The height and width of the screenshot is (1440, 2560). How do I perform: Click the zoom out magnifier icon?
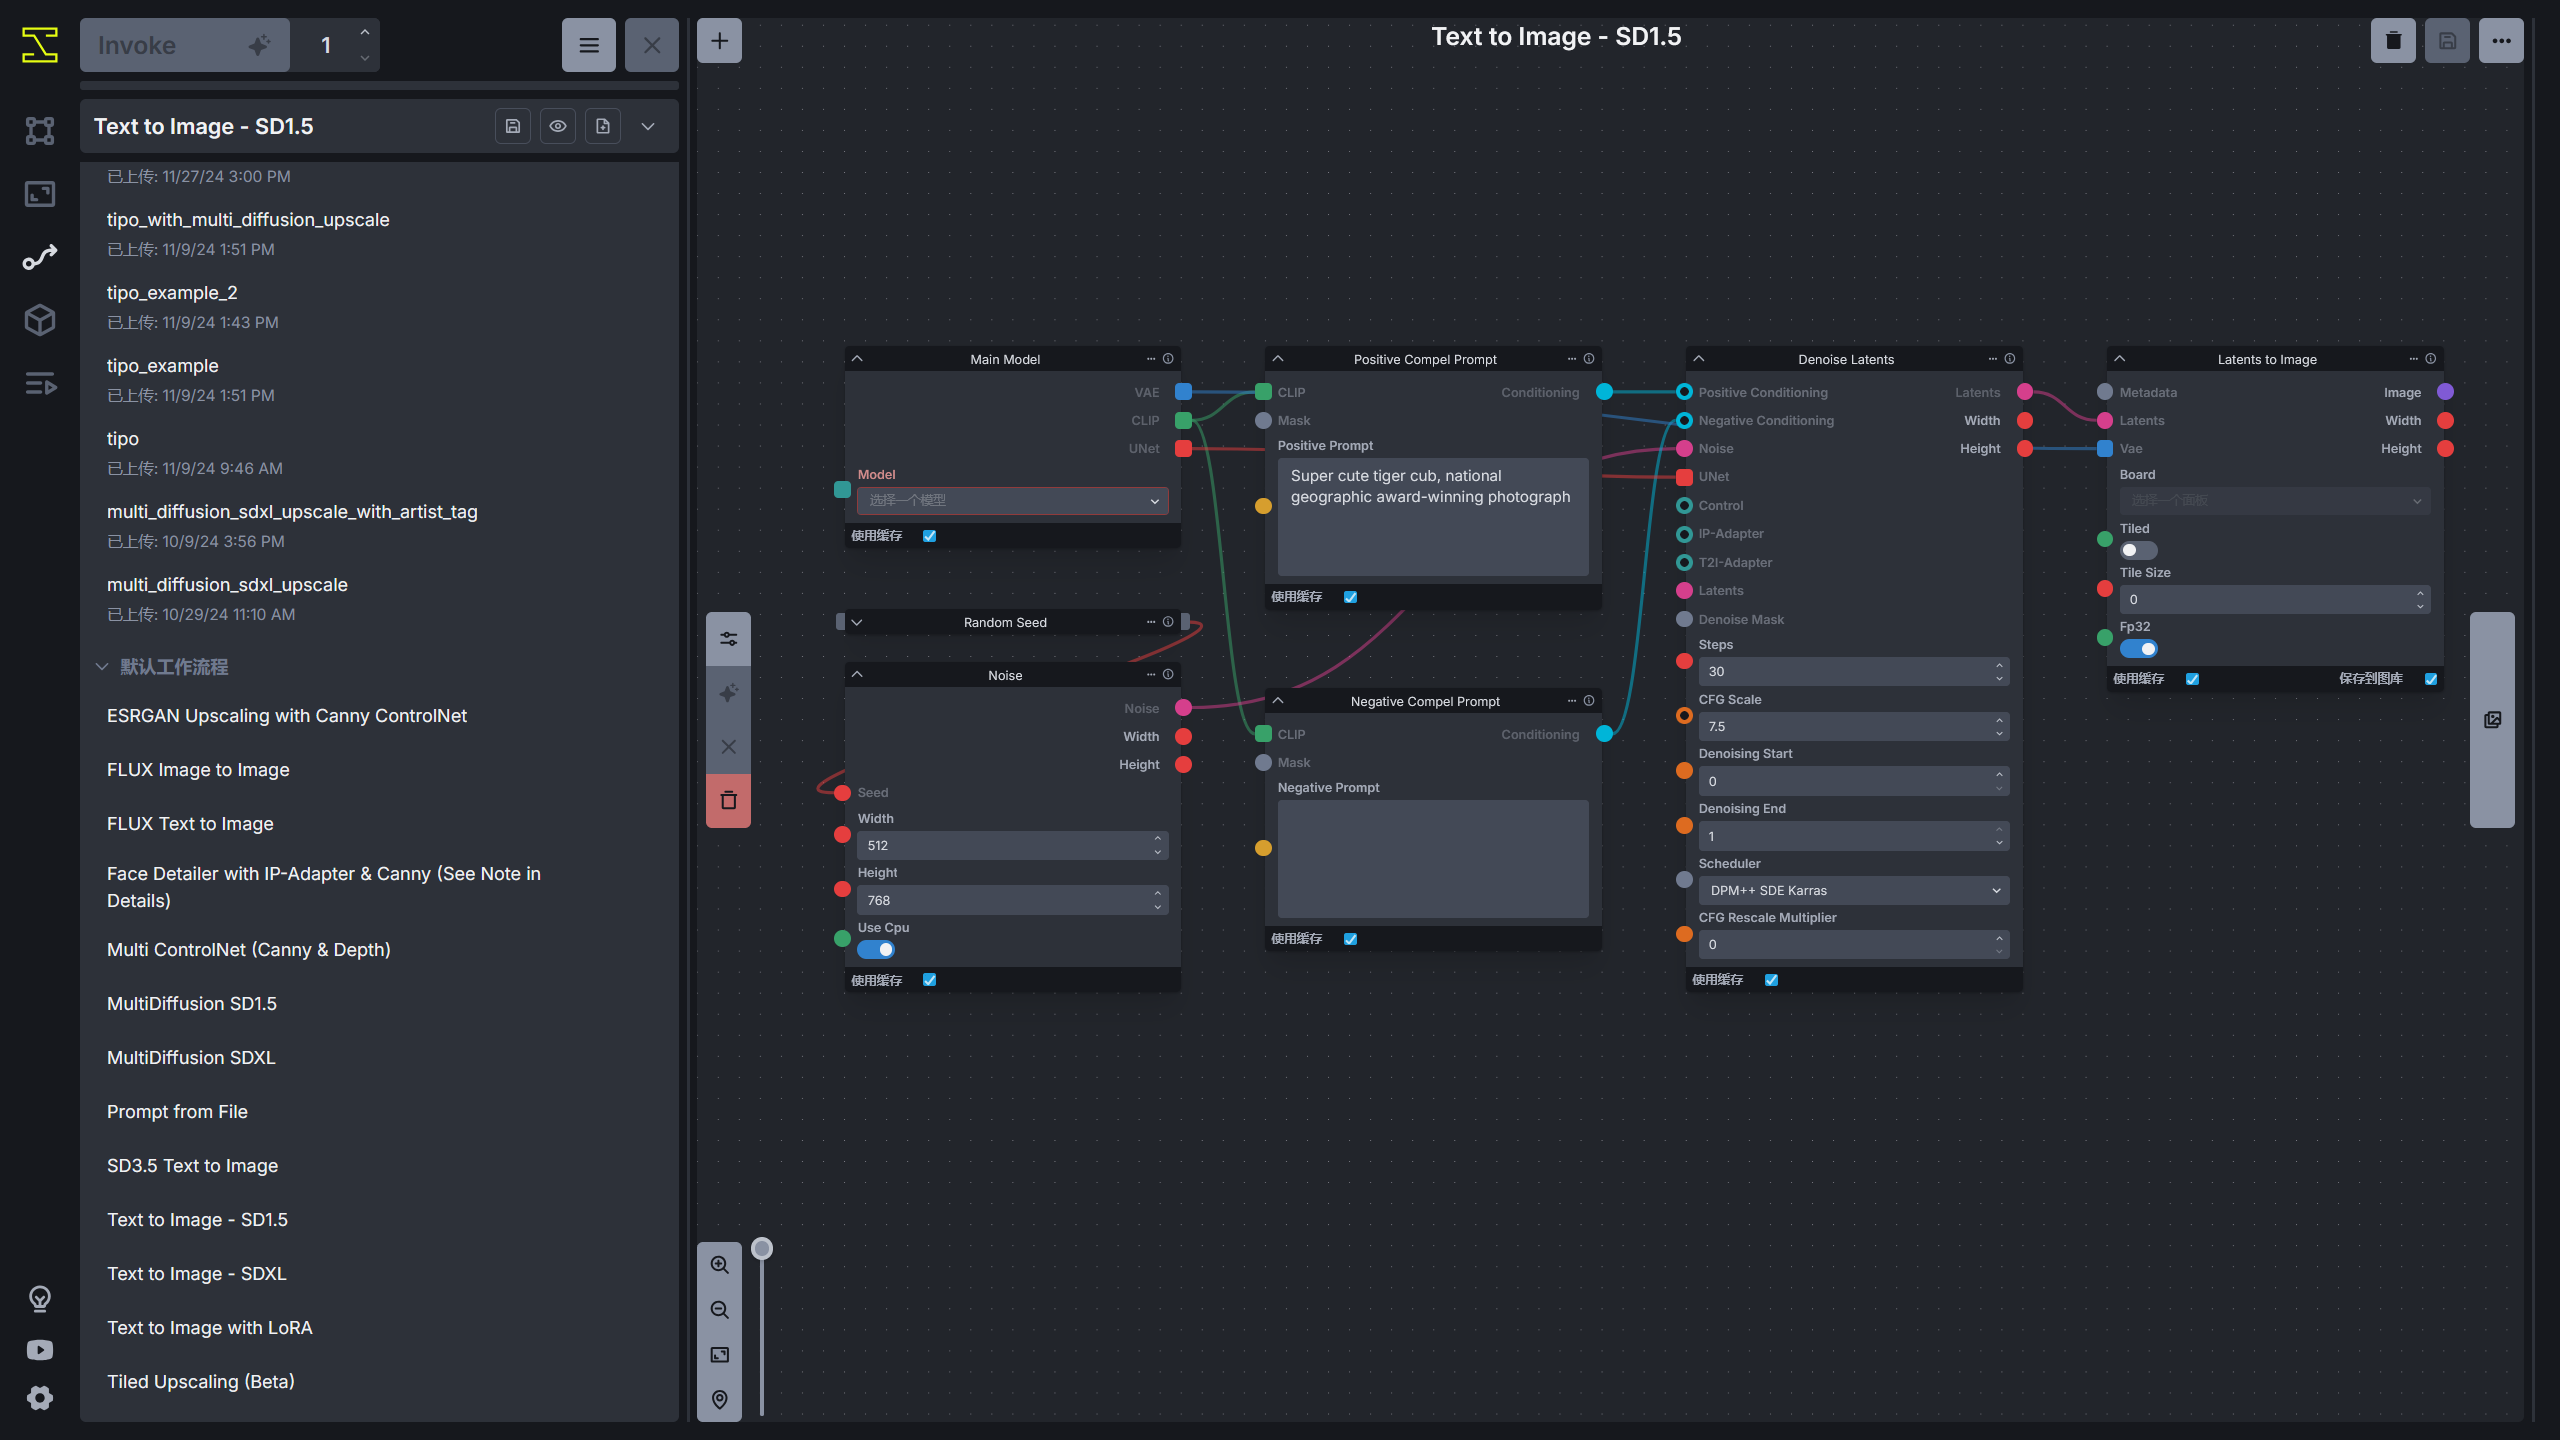[719, 1310]
